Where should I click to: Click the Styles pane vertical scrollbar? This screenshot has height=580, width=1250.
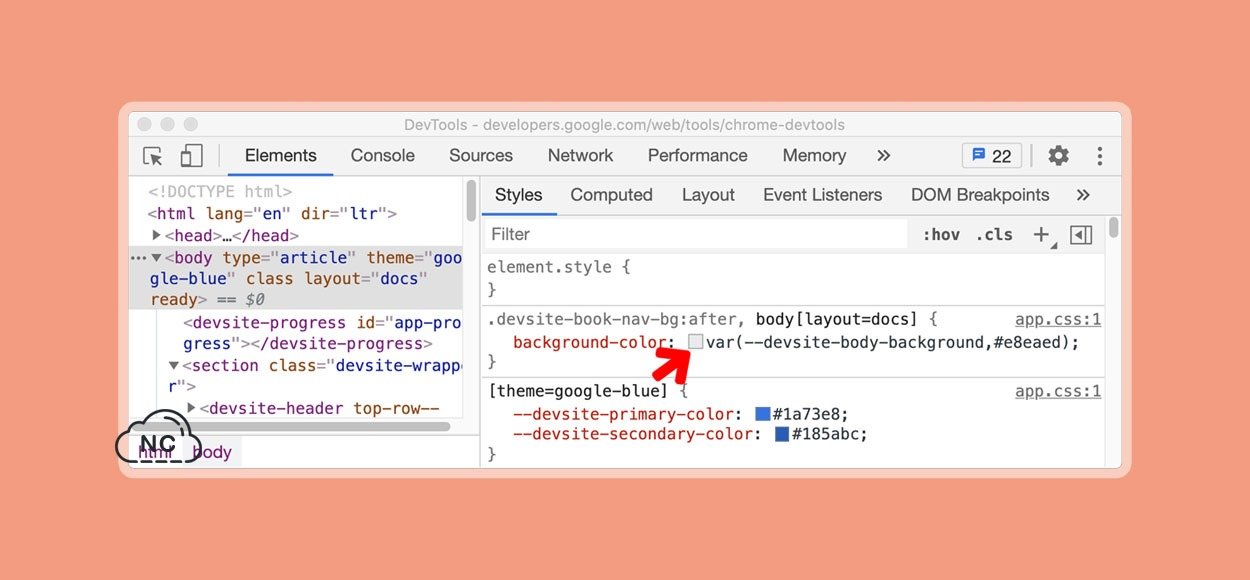1113,228
